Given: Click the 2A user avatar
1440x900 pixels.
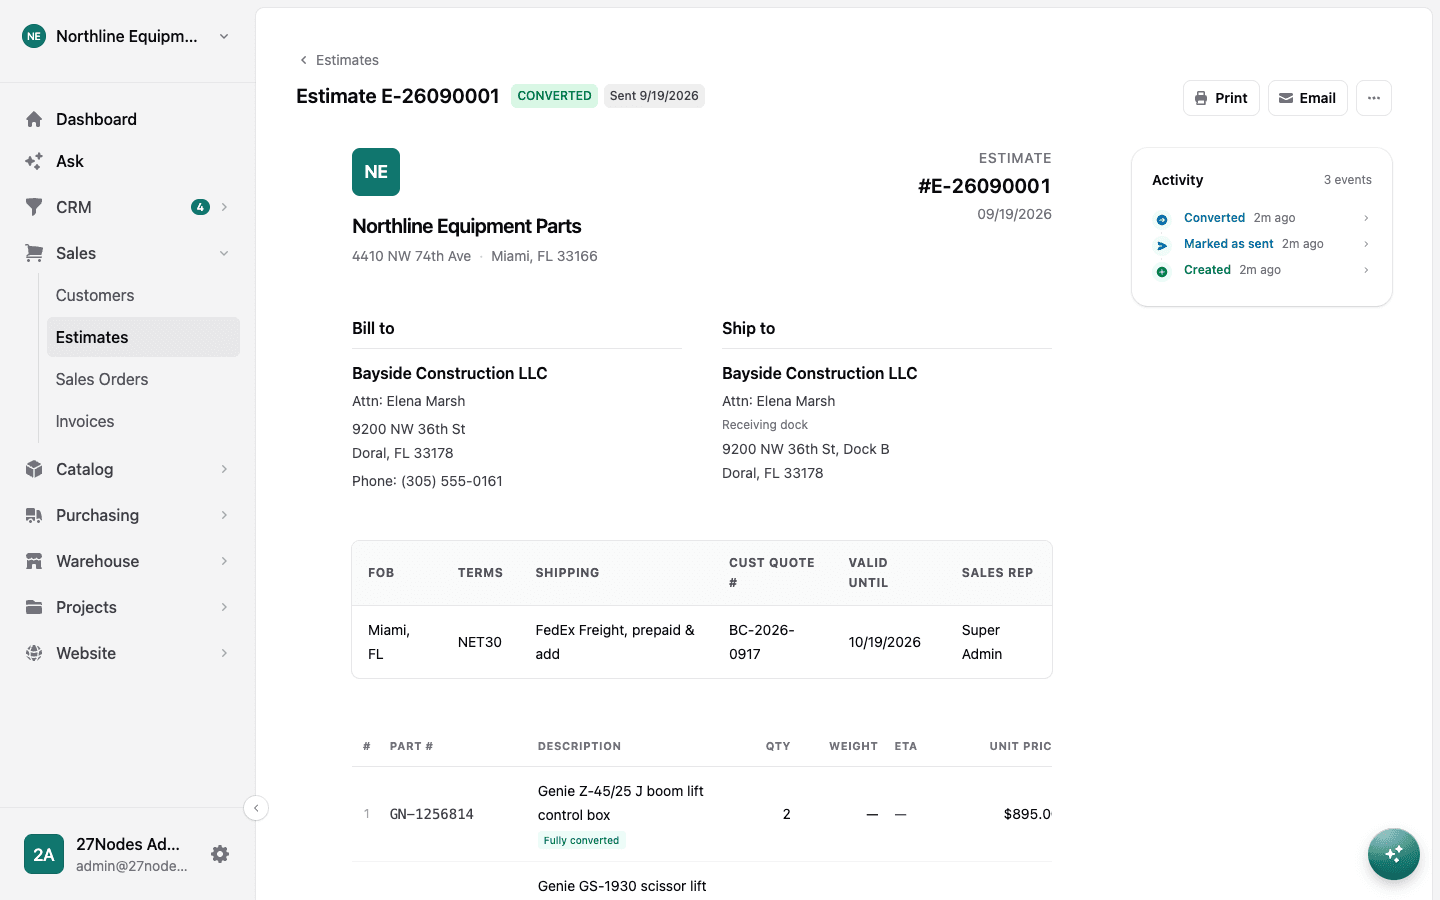Looking at the screenshot, I should [44, 854].
